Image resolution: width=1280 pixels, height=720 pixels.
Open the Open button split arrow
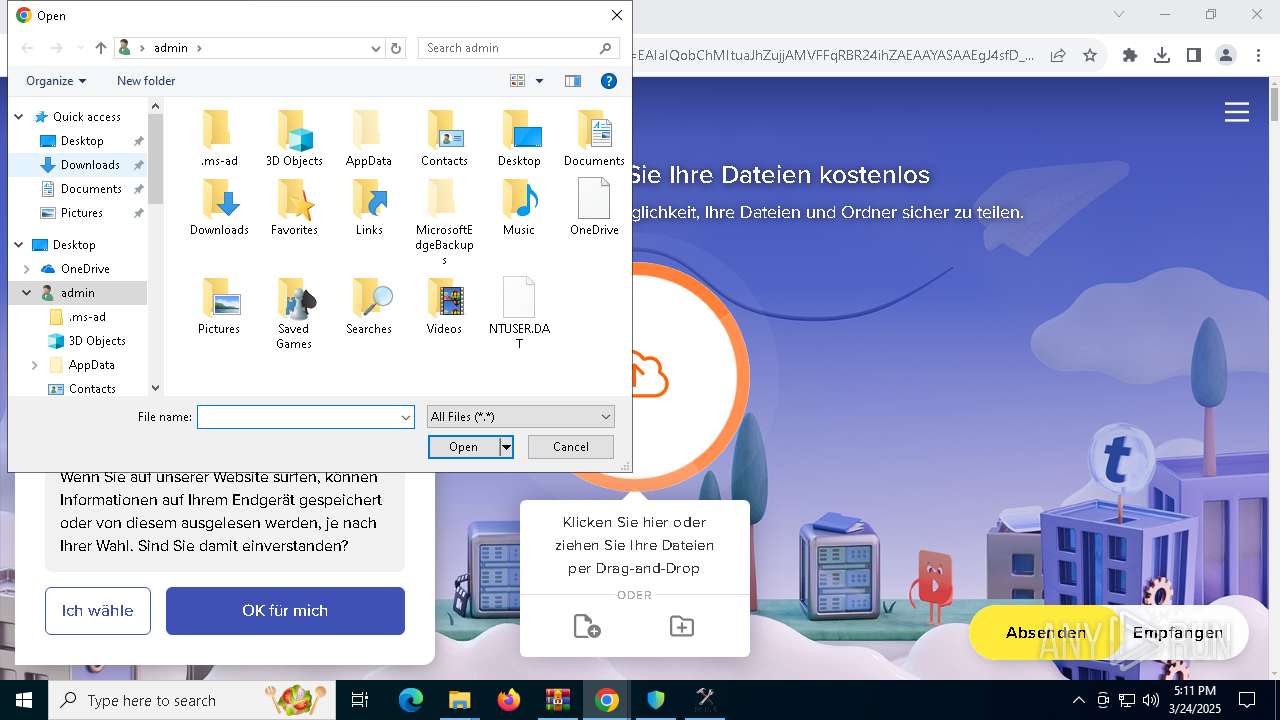click(x=507, y=447)
